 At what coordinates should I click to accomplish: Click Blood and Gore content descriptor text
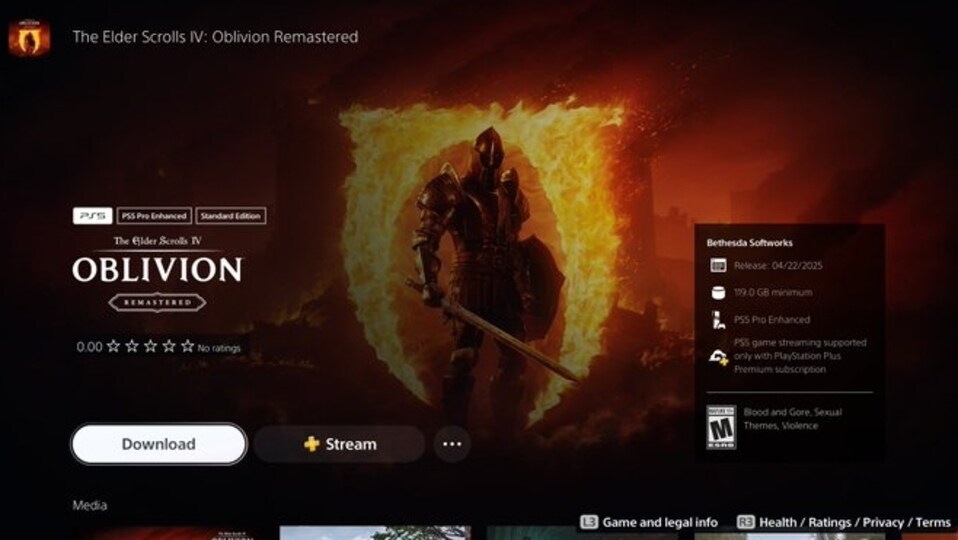792,419
